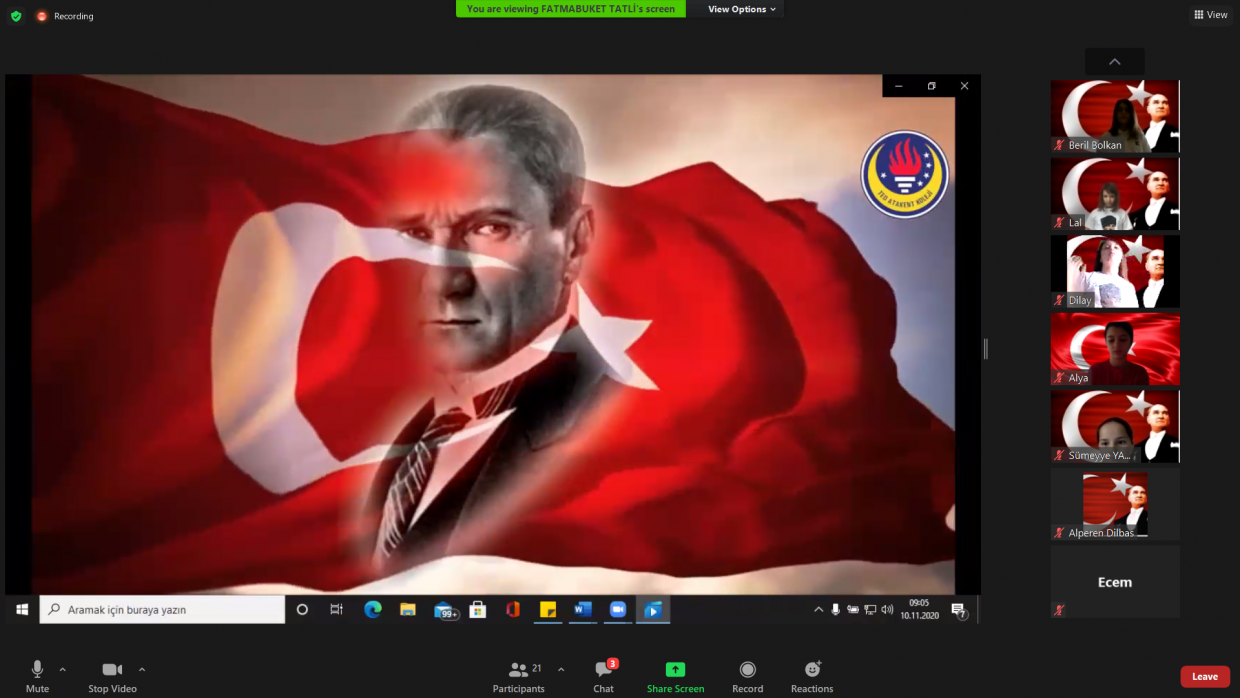Screen dimensions: 1240x698
Task: Expand audio options arrow next to Mute
Action: (x=63, y=669)
